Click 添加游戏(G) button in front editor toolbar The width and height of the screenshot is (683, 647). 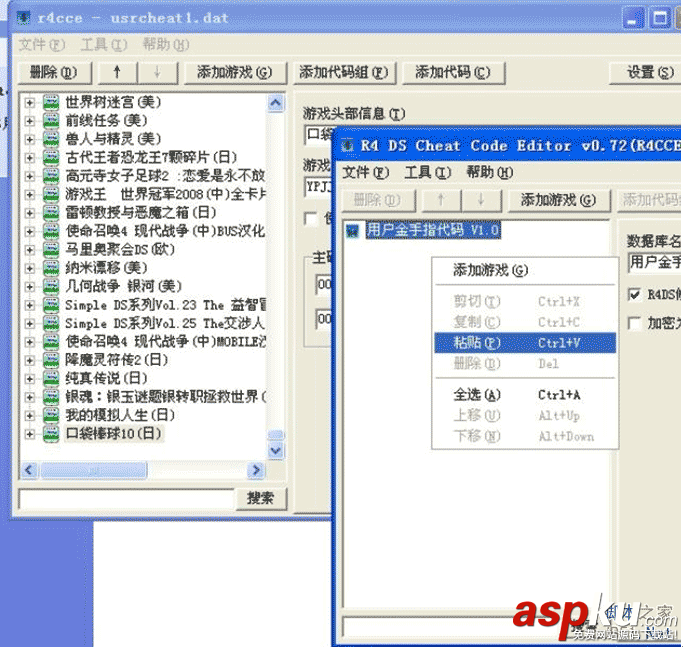pos(558,200)
